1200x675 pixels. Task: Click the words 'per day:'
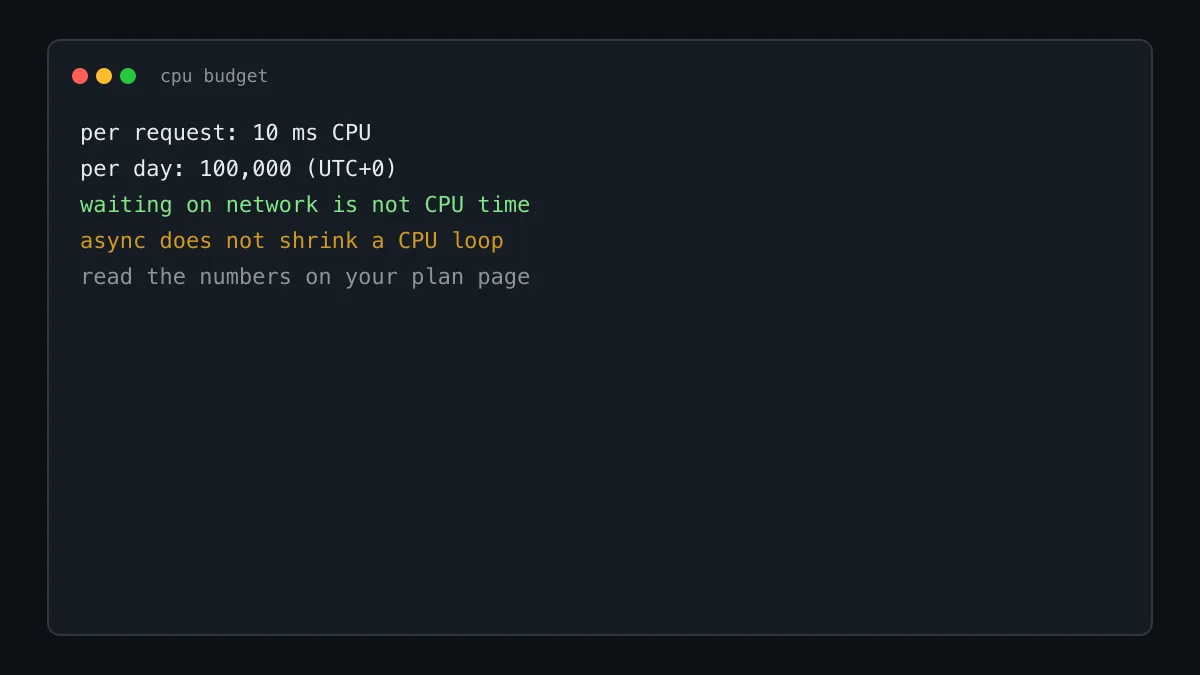(133, 169)
